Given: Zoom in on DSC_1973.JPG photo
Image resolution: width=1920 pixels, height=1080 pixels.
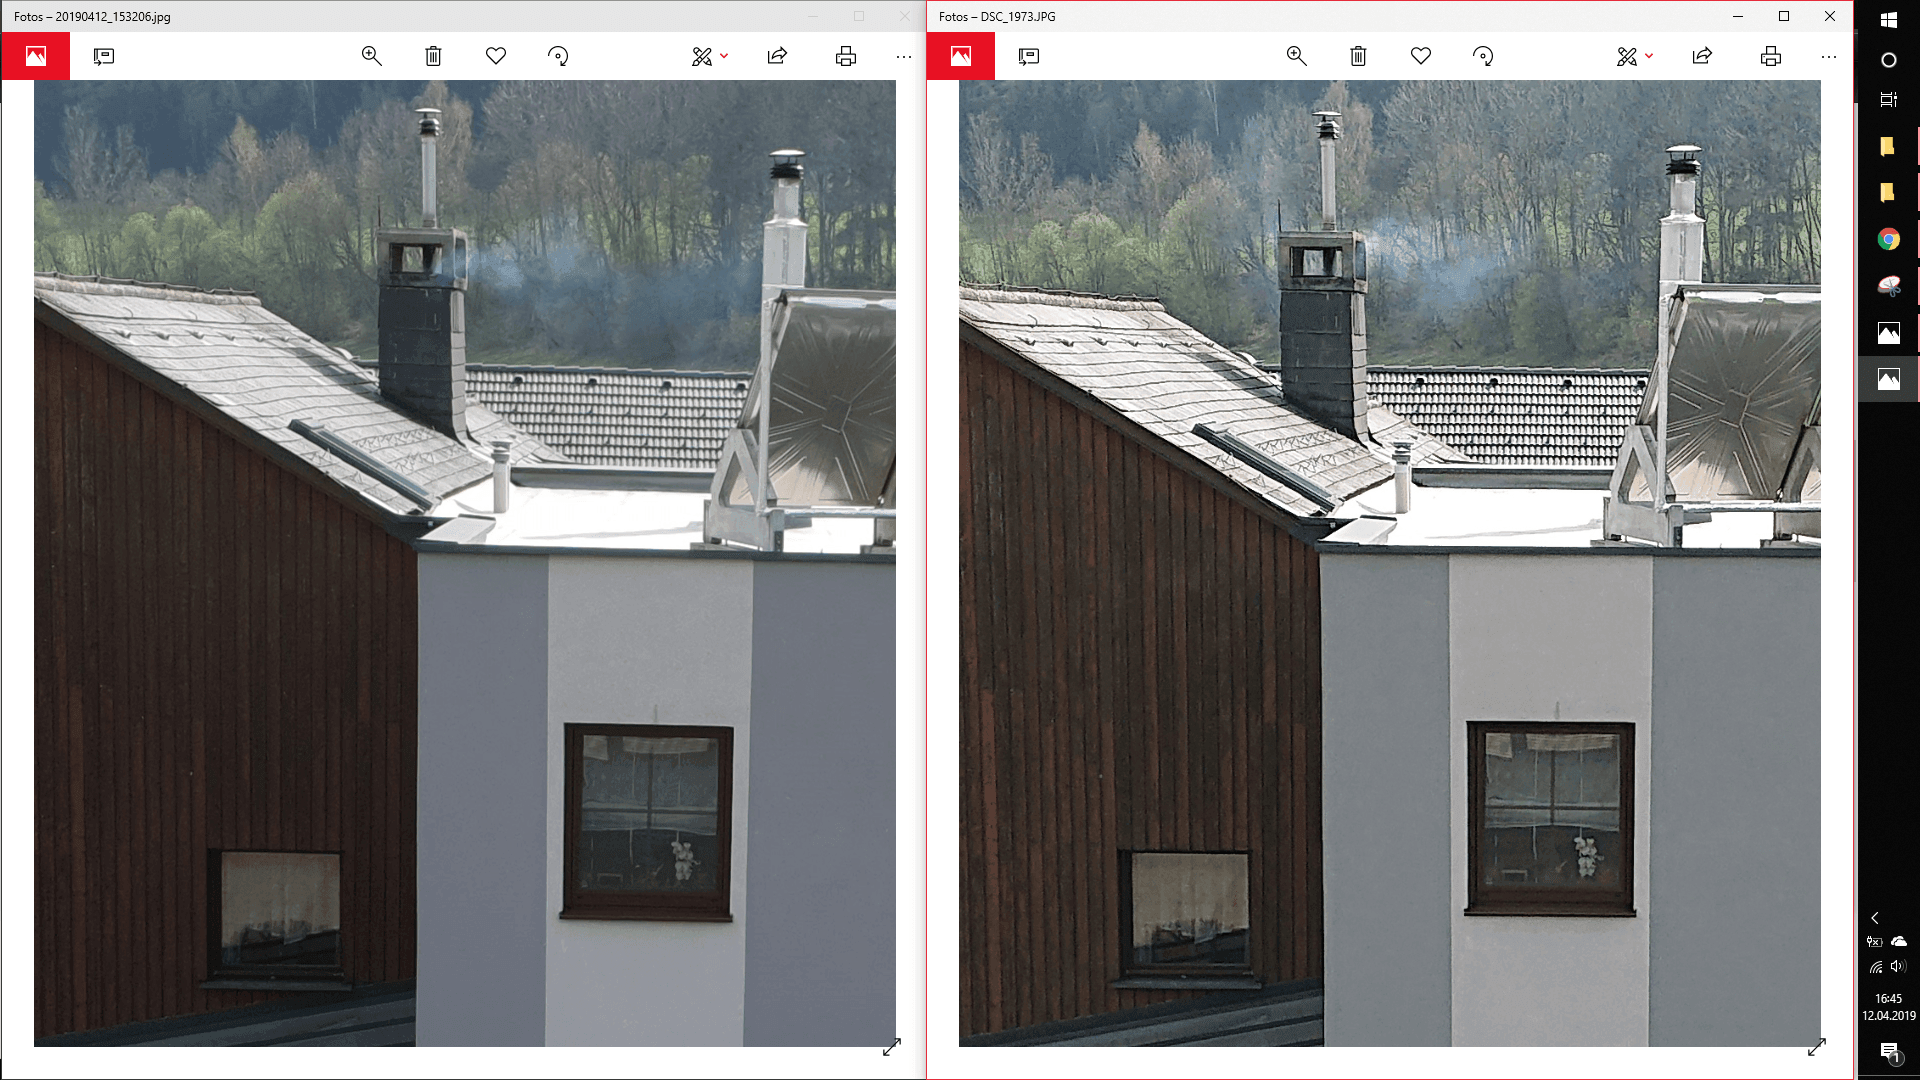Looking at the screenshot, I should [1297, 56].
